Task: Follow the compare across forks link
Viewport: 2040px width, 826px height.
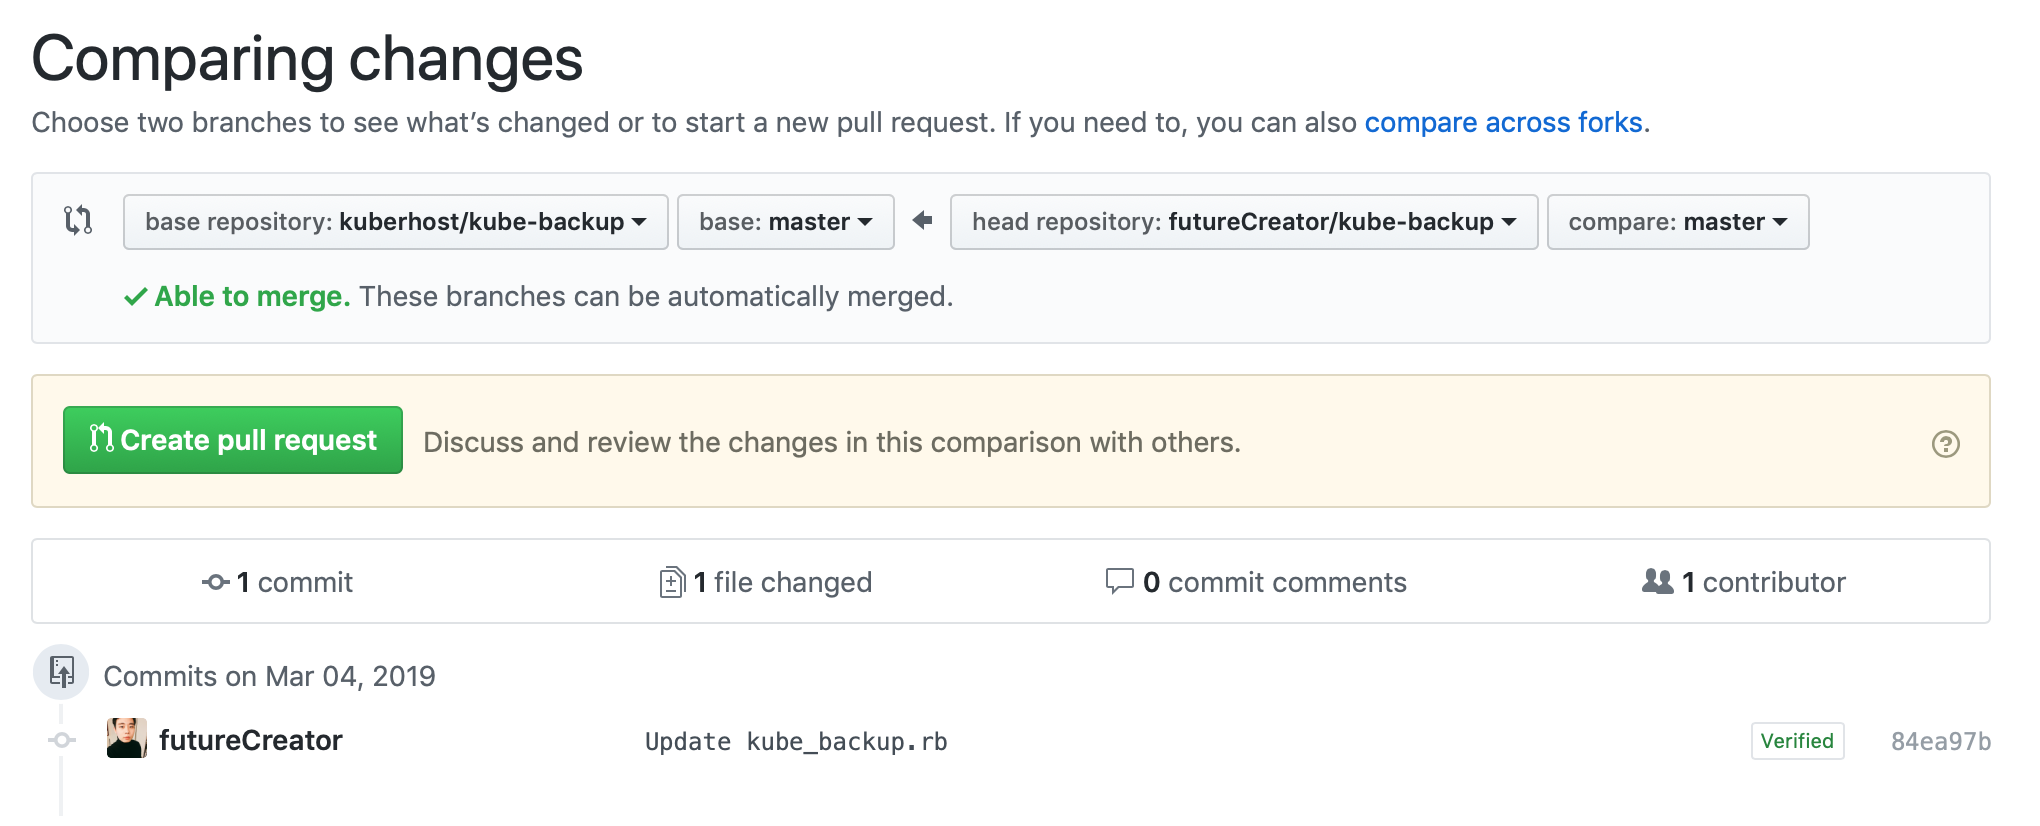Action: tap(1503, 122)
